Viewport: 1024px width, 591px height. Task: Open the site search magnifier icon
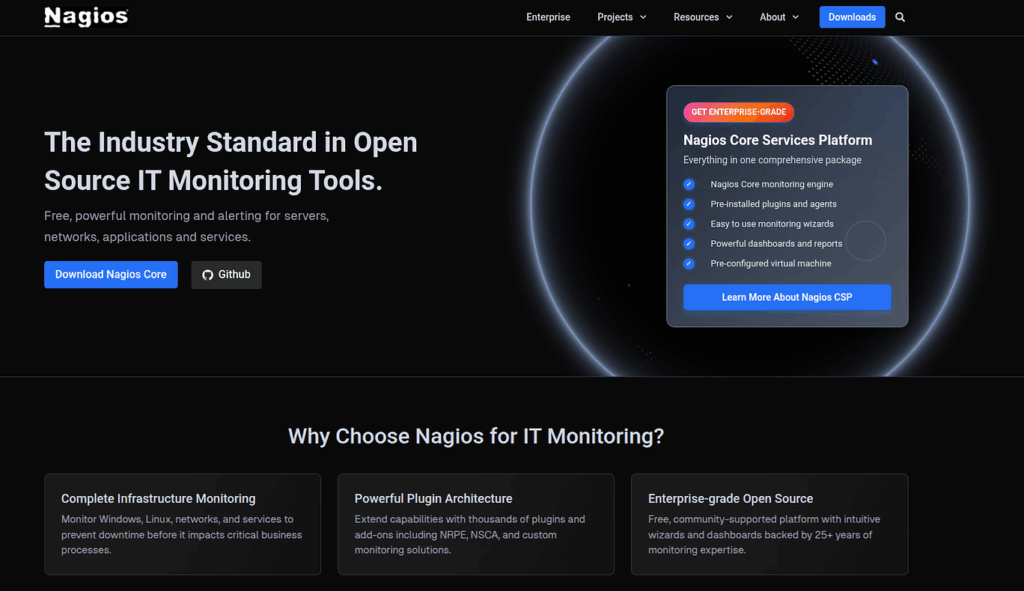point(899,17)
